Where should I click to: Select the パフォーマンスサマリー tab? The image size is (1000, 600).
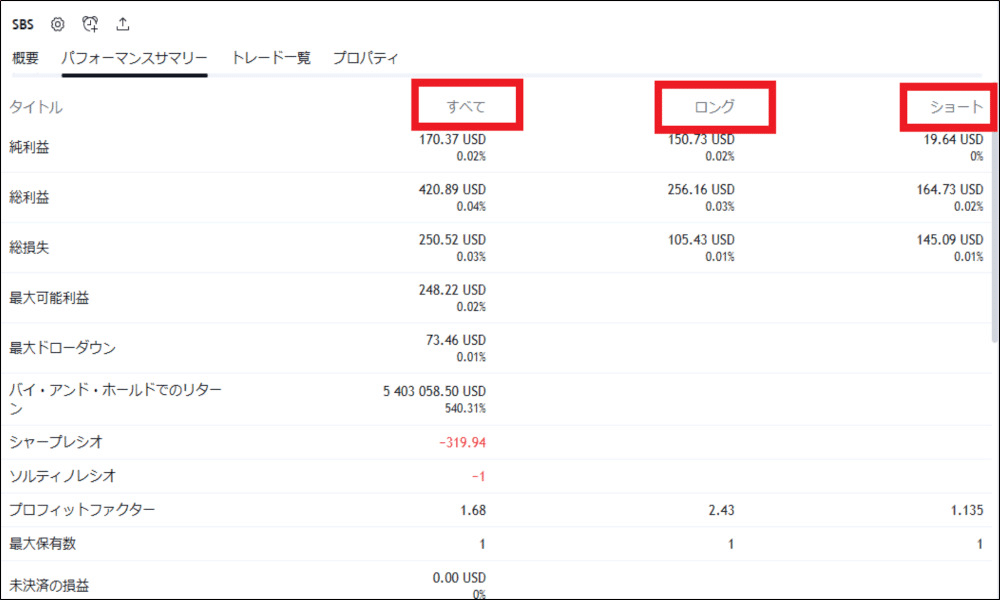coord(134,58)
